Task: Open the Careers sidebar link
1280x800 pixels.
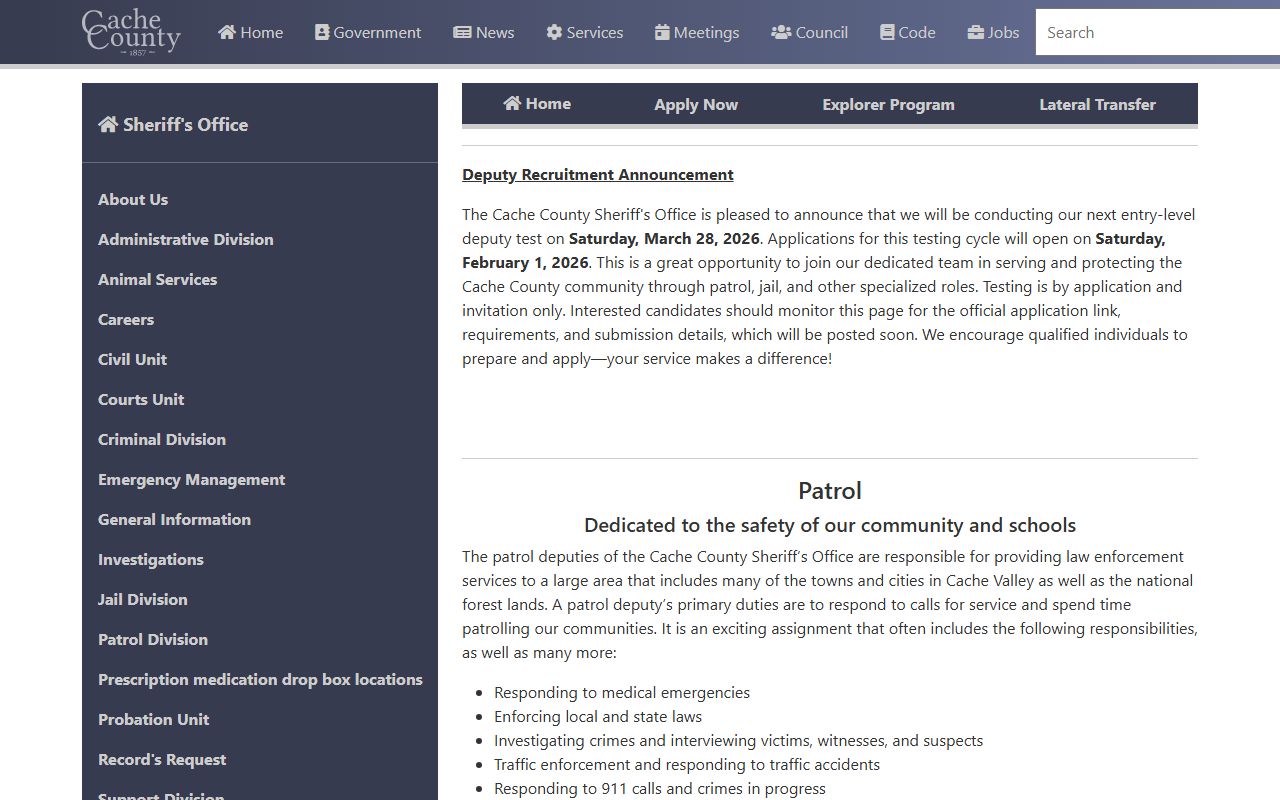Action: (126, 319)
